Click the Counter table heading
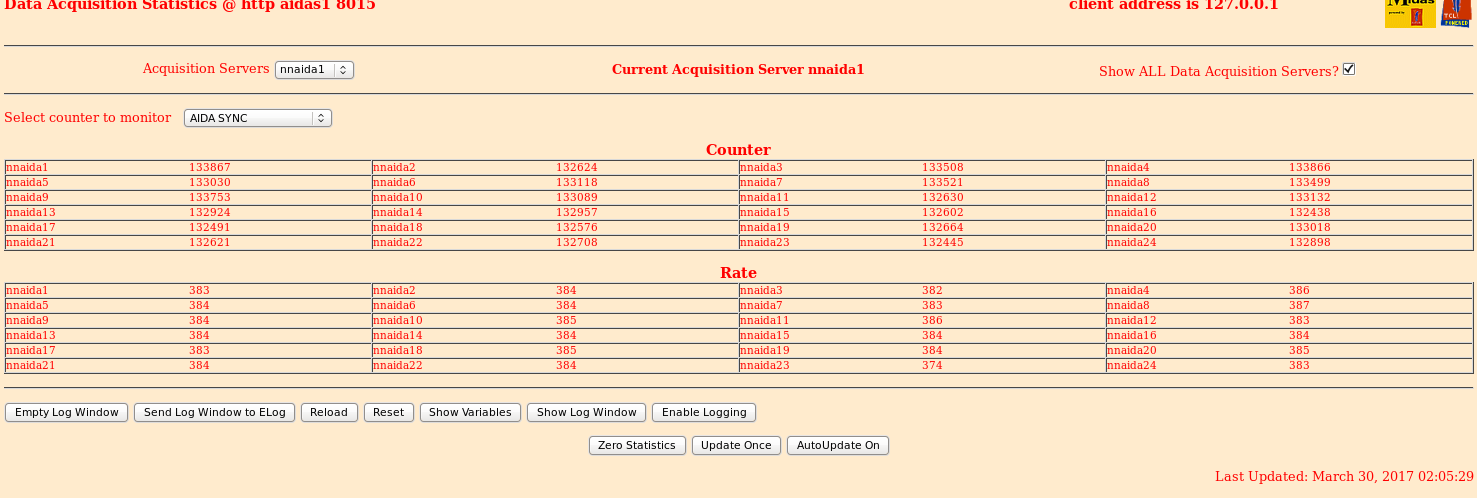 pyautogui.click(x=738, y=150)
